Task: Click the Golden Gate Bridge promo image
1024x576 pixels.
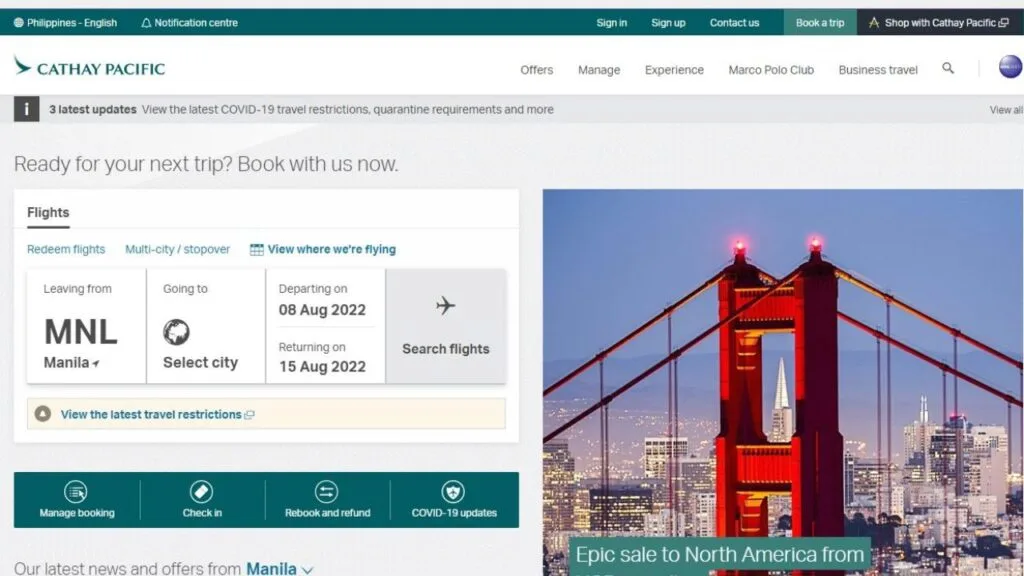Action: point(783,383)
